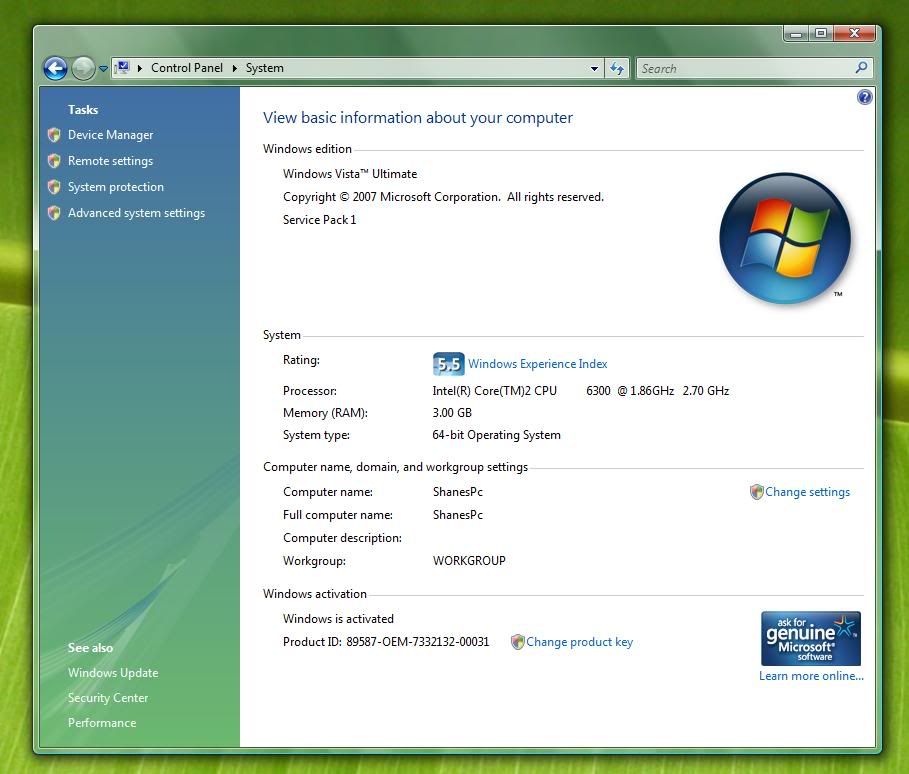The image size is (909, 774).
Task: Expand the arrow before Control Panel
Action: pos(140,68)
